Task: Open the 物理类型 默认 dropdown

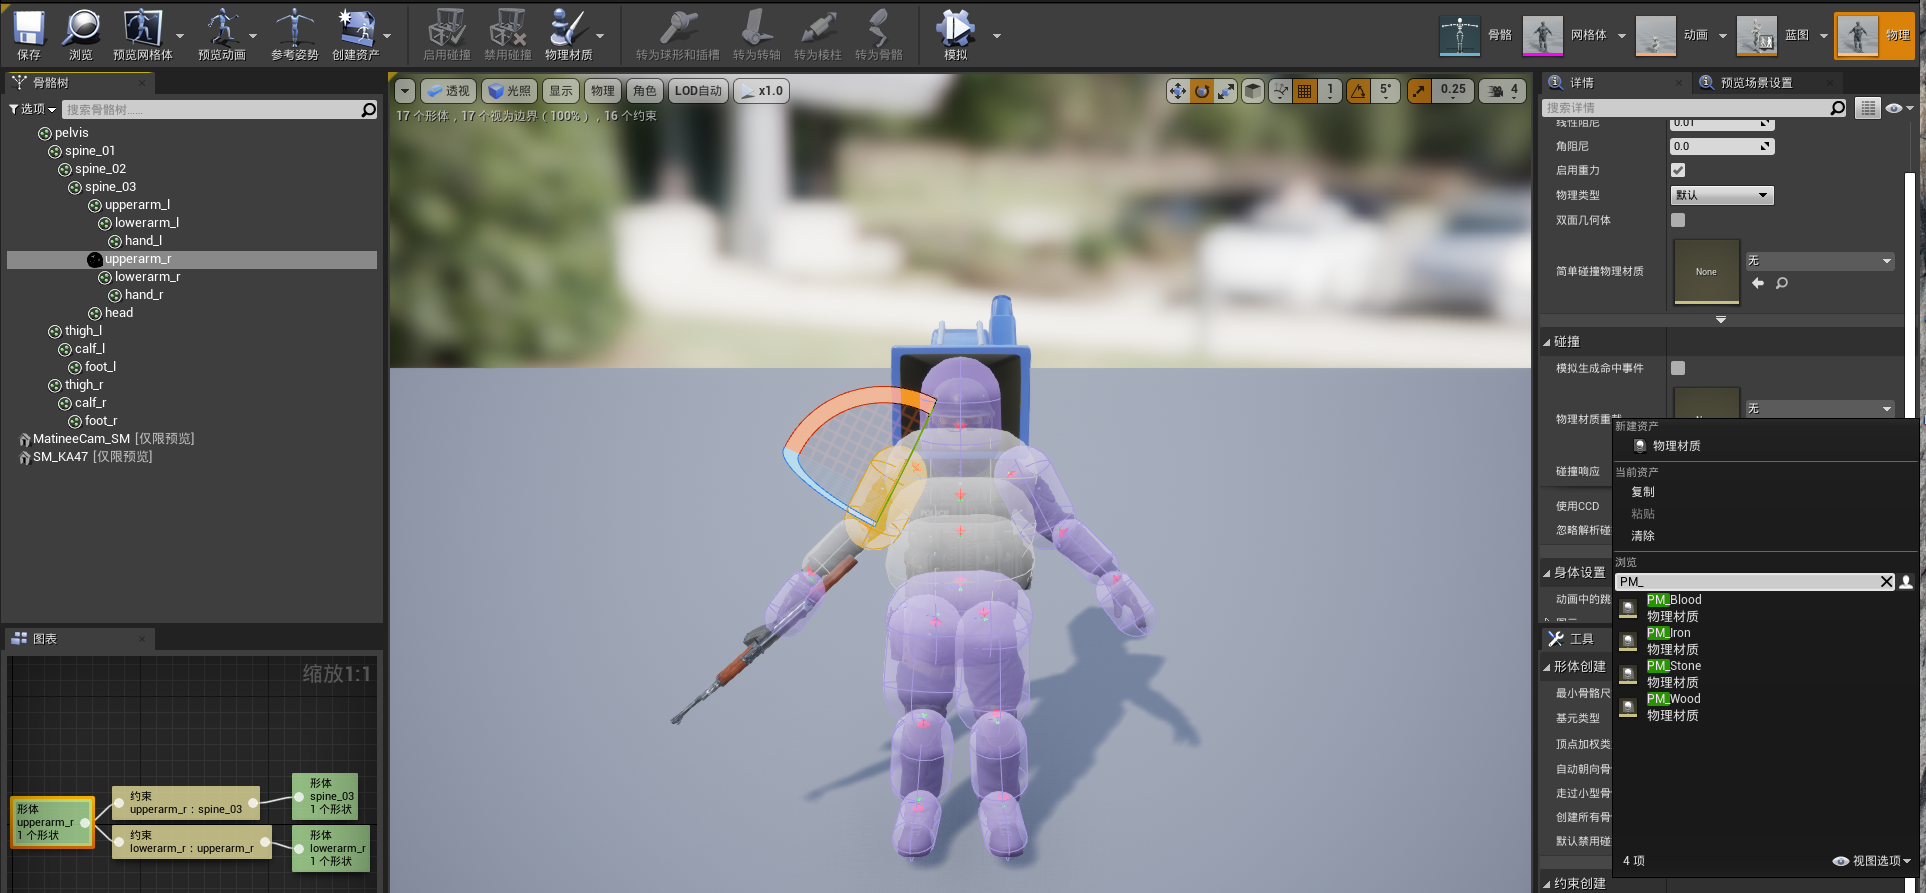Action: tap(1722, 195)
